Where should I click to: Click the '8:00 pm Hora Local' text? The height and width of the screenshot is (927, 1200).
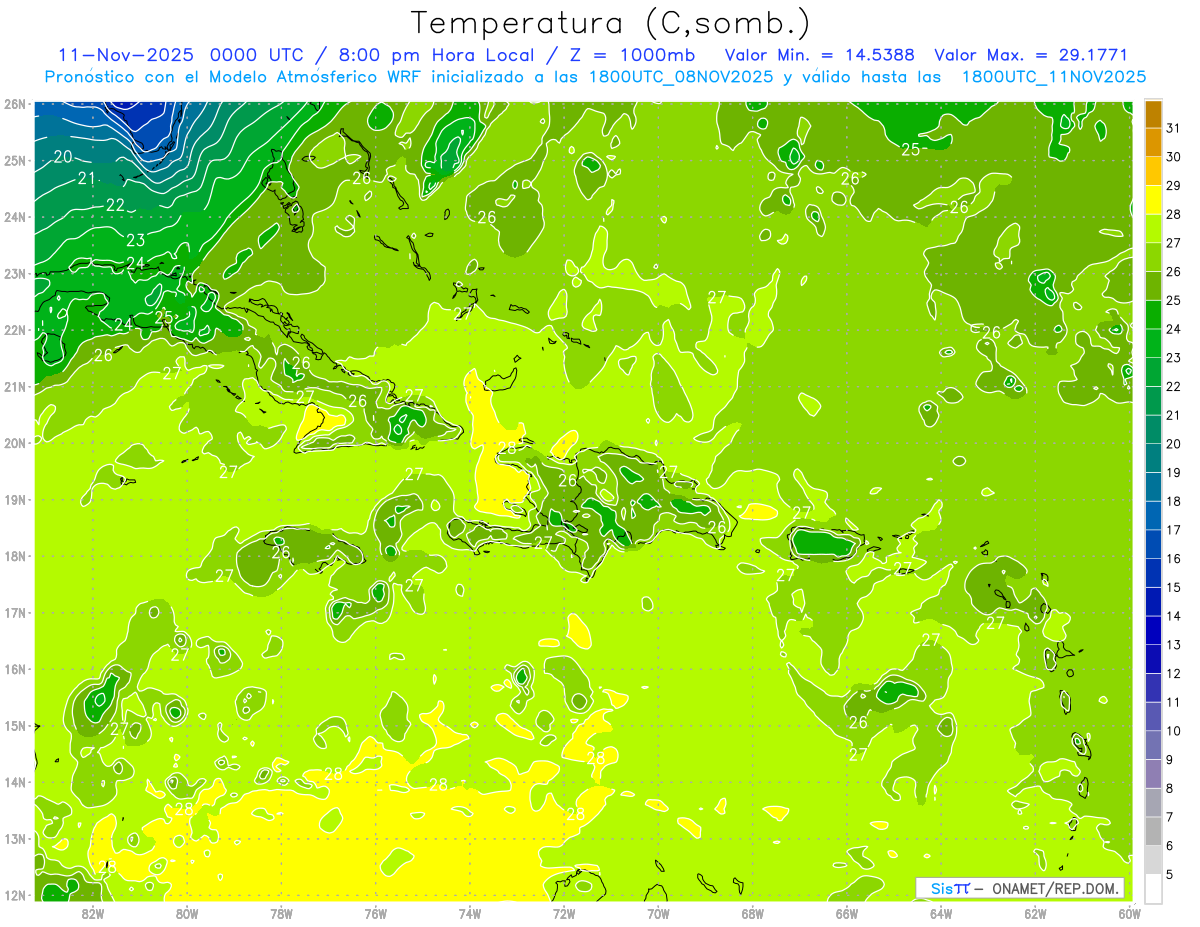pos(435,55)
